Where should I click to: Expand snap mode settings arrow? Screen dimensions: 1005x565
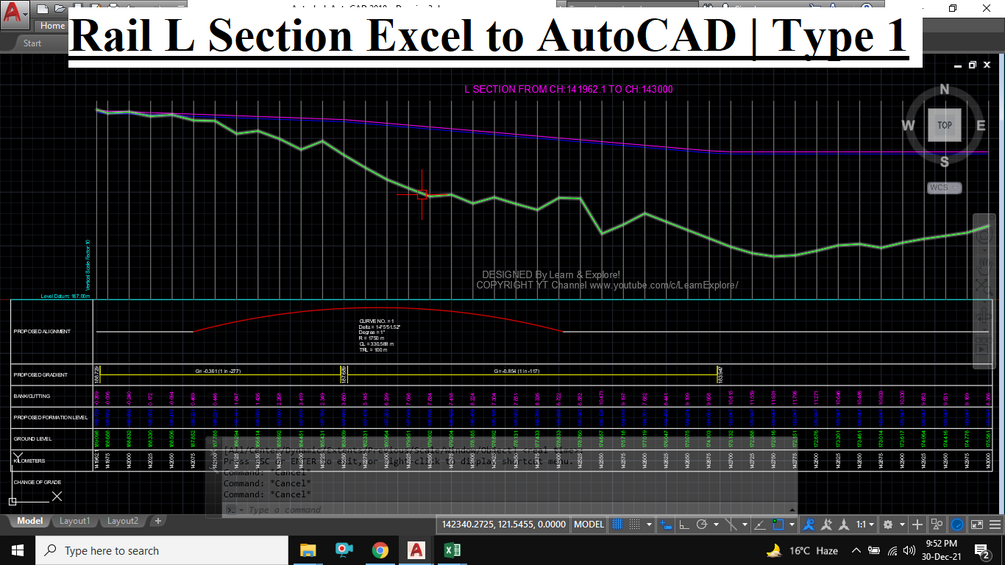pos(649,524)
